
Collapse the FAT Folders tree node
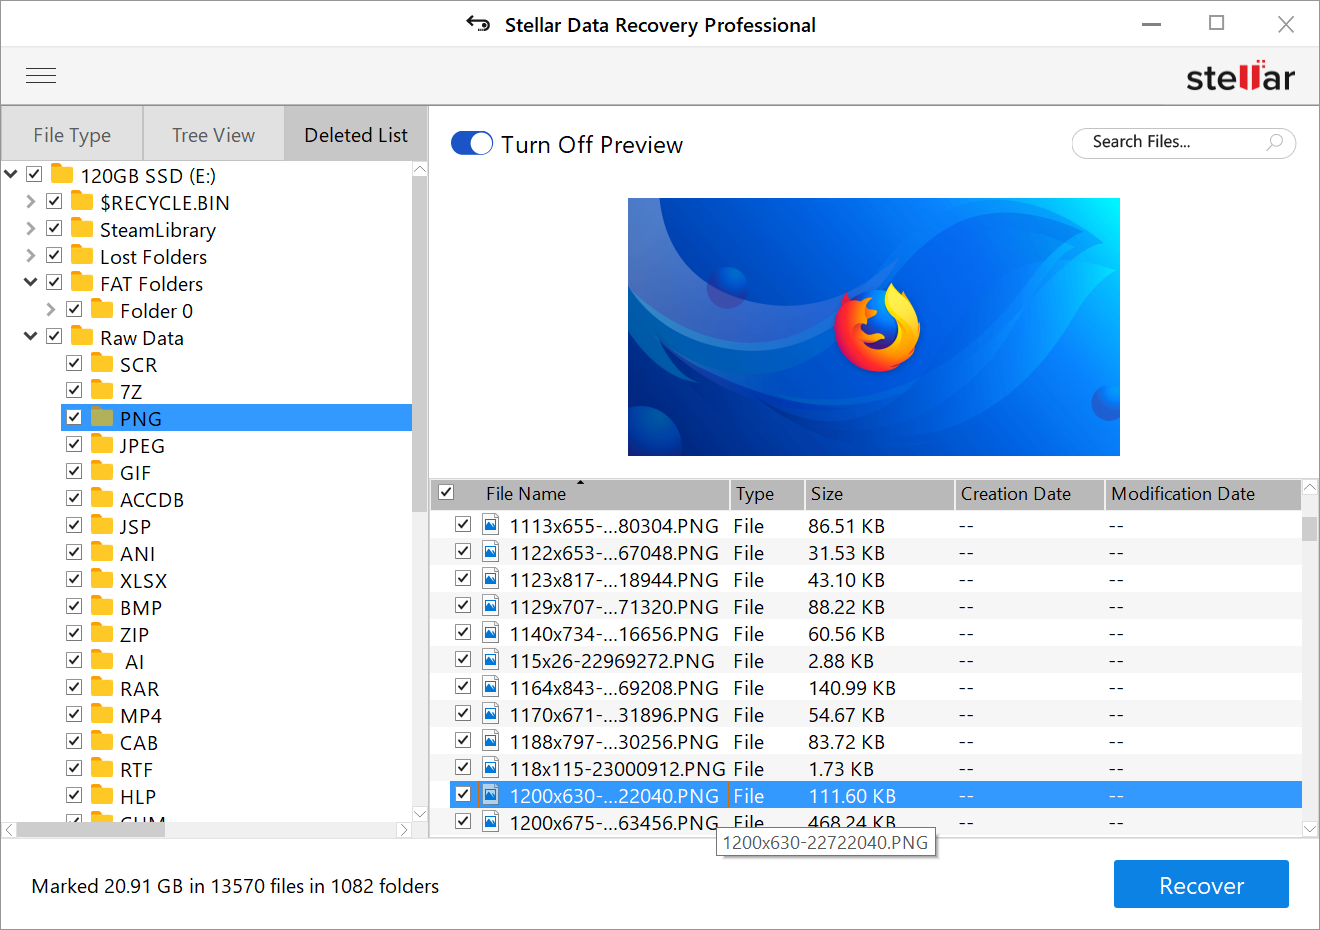pyautogui.click(x=31, y=283)
